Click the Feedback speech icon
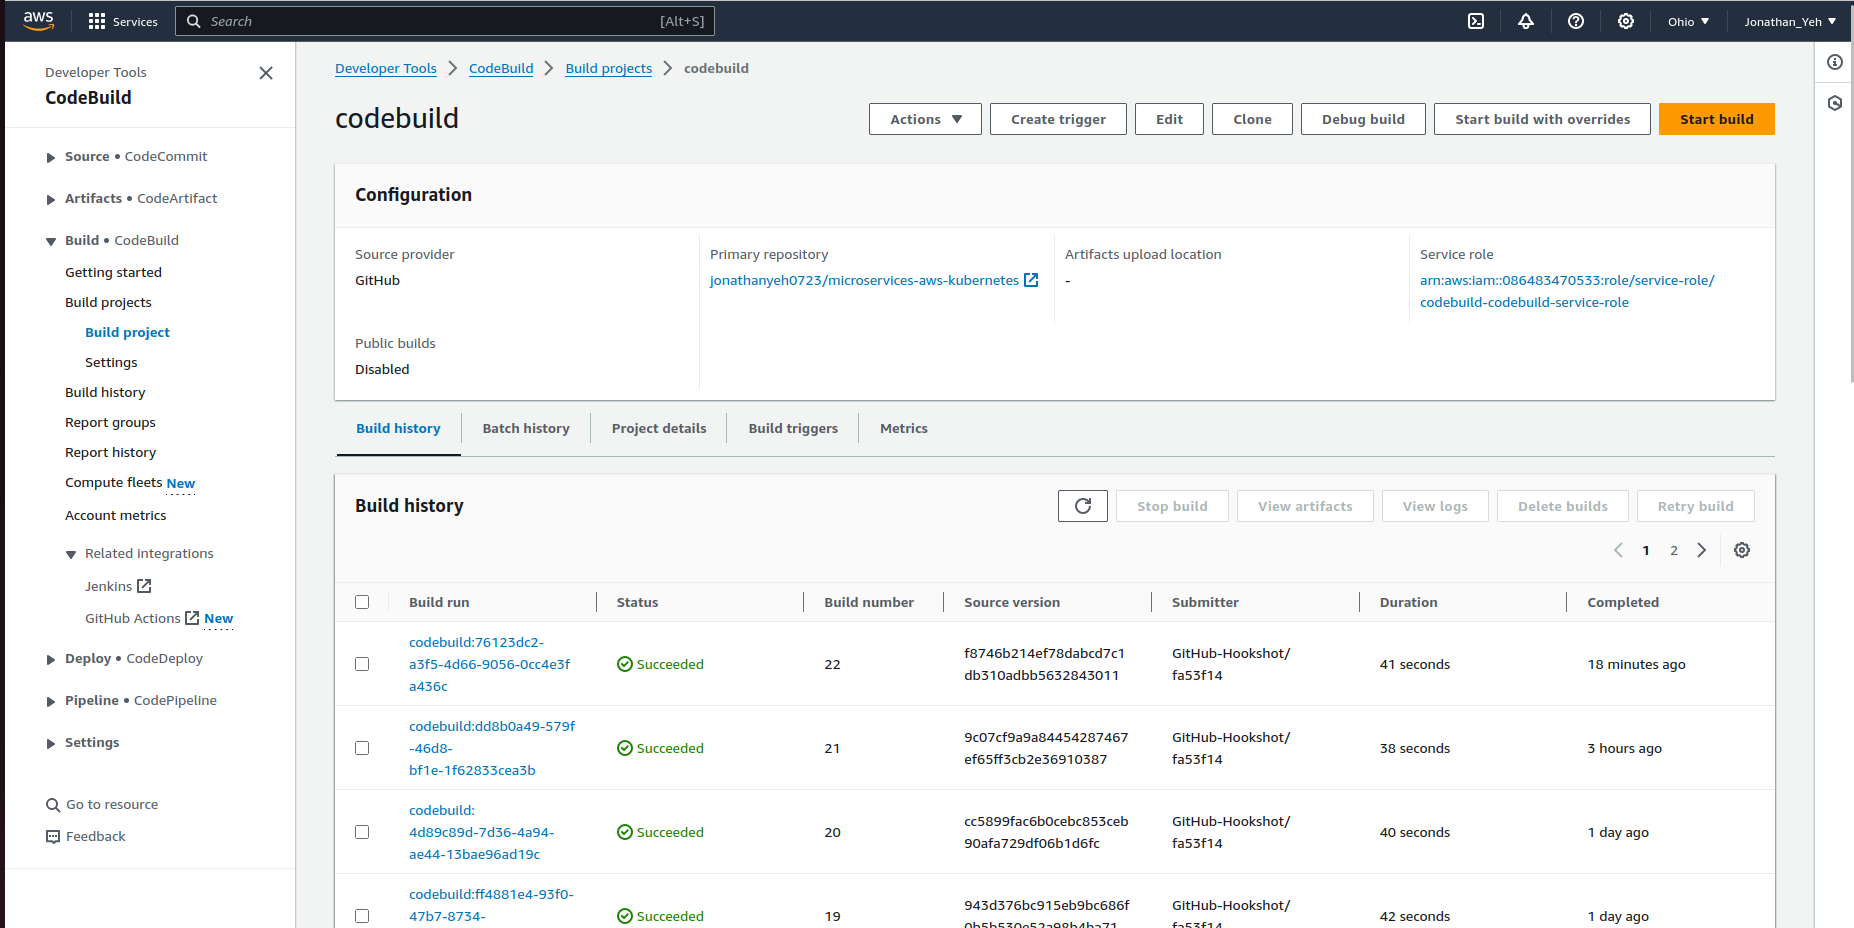The image size is (1854, 928). tap(53, 837)
